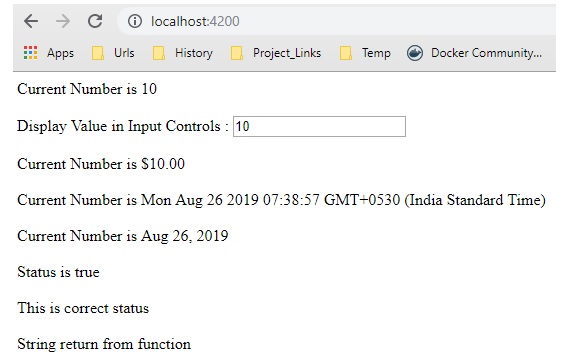The width and height of the screenshot is (571, 364).
Task: Click the Docker whale bookmark icon
Action: click(415, 53)
